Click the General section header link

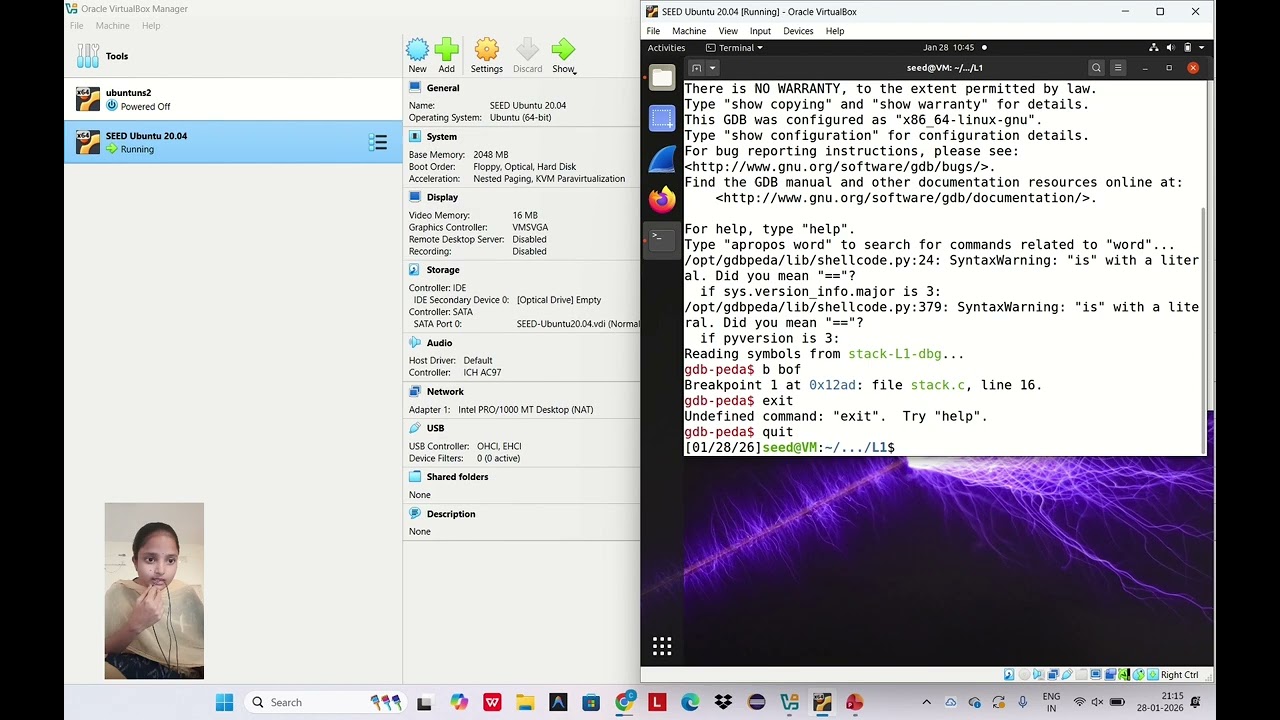point(443,88)
